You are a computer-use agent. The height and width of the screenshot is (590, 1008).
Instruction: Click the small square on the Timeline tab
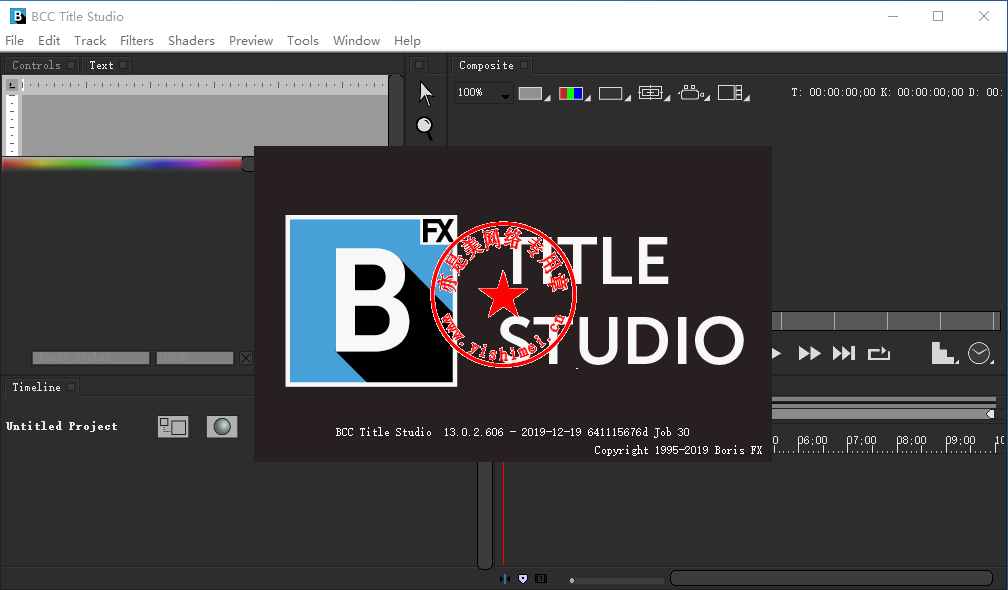[x=71, y=387]
